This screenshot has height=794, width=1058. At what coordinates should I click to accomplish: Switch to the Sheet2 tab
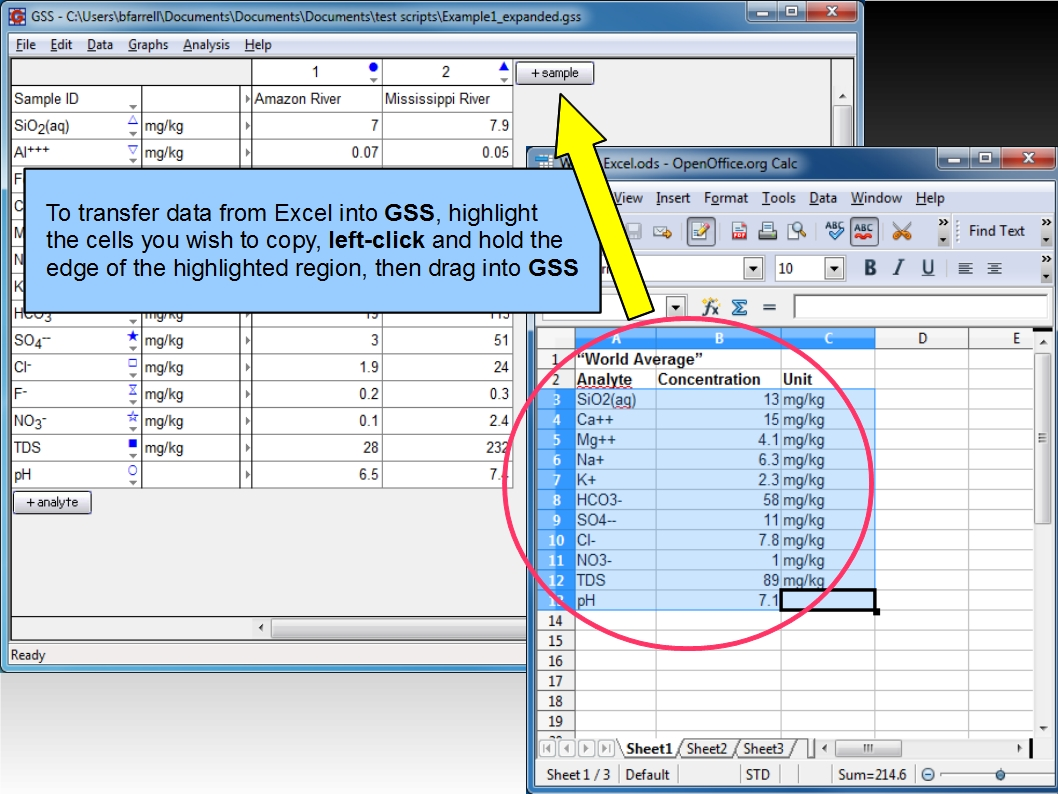click(x=706, y=748)
